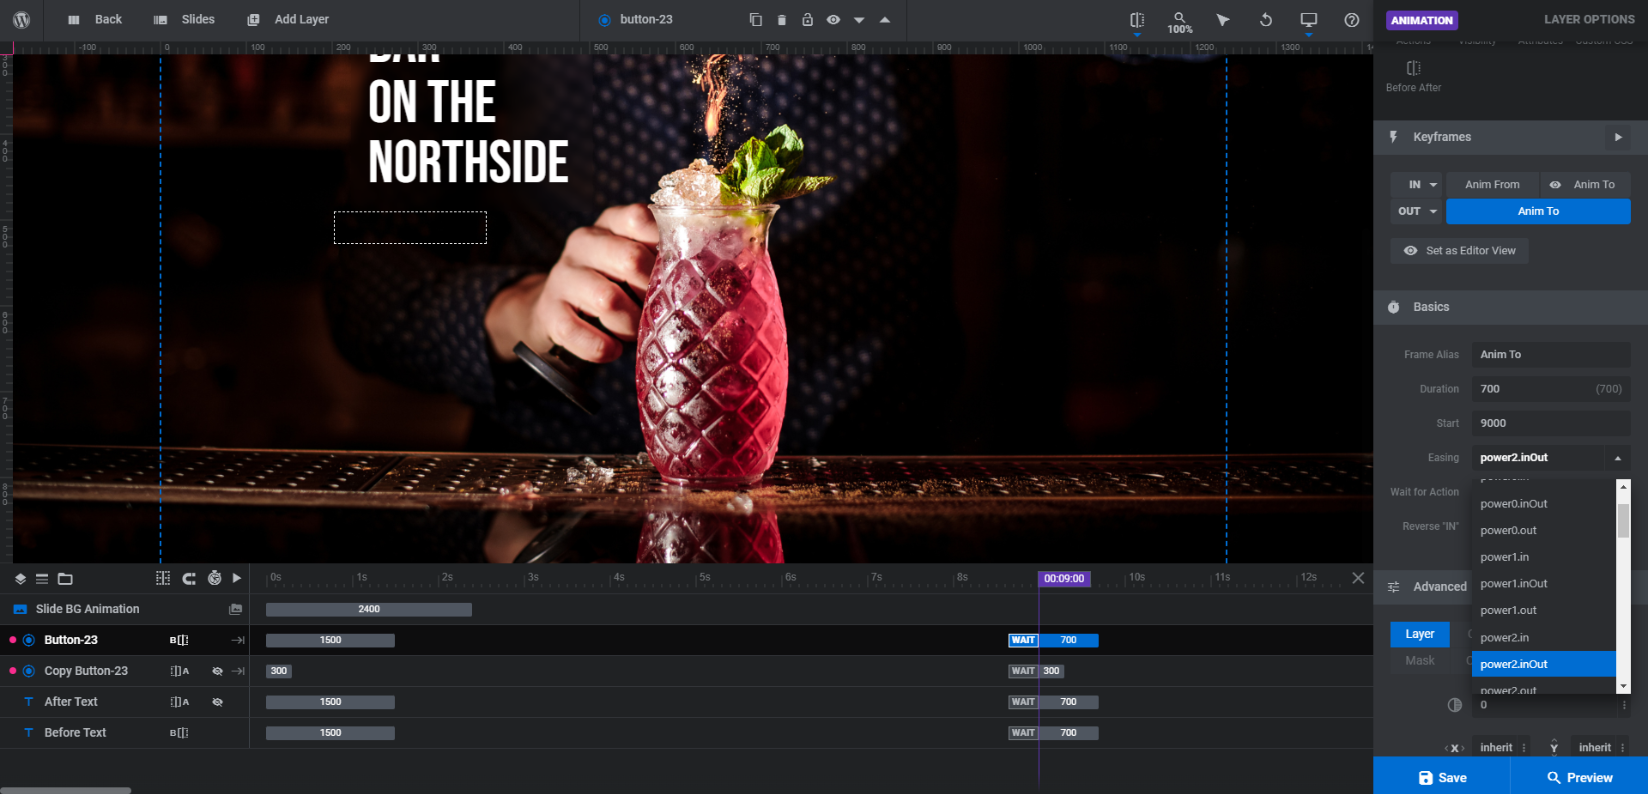Edit the Start field showing 9000
The height and width of the screenshot is (794, 1648).
click(x=1550, y=423)
